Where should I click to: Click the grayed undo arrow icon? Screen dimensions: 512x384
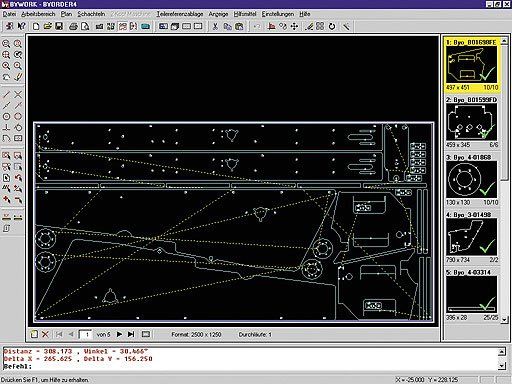(x=257, y=26)
